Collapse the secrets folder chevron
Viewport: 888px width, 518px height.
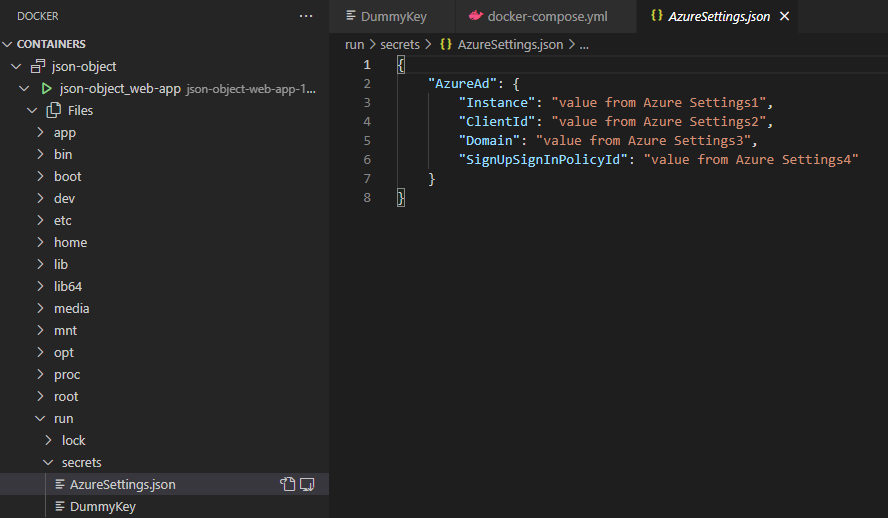click(x=48, y=463)
